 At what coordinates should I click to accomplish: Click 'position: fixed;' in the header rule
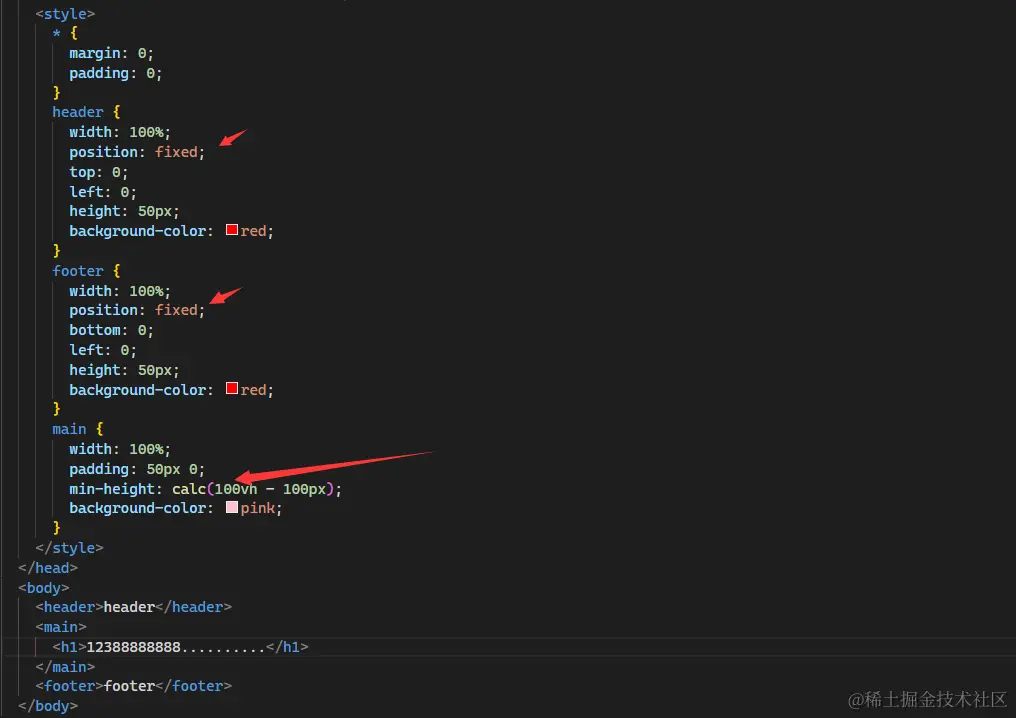coord(137,152)
